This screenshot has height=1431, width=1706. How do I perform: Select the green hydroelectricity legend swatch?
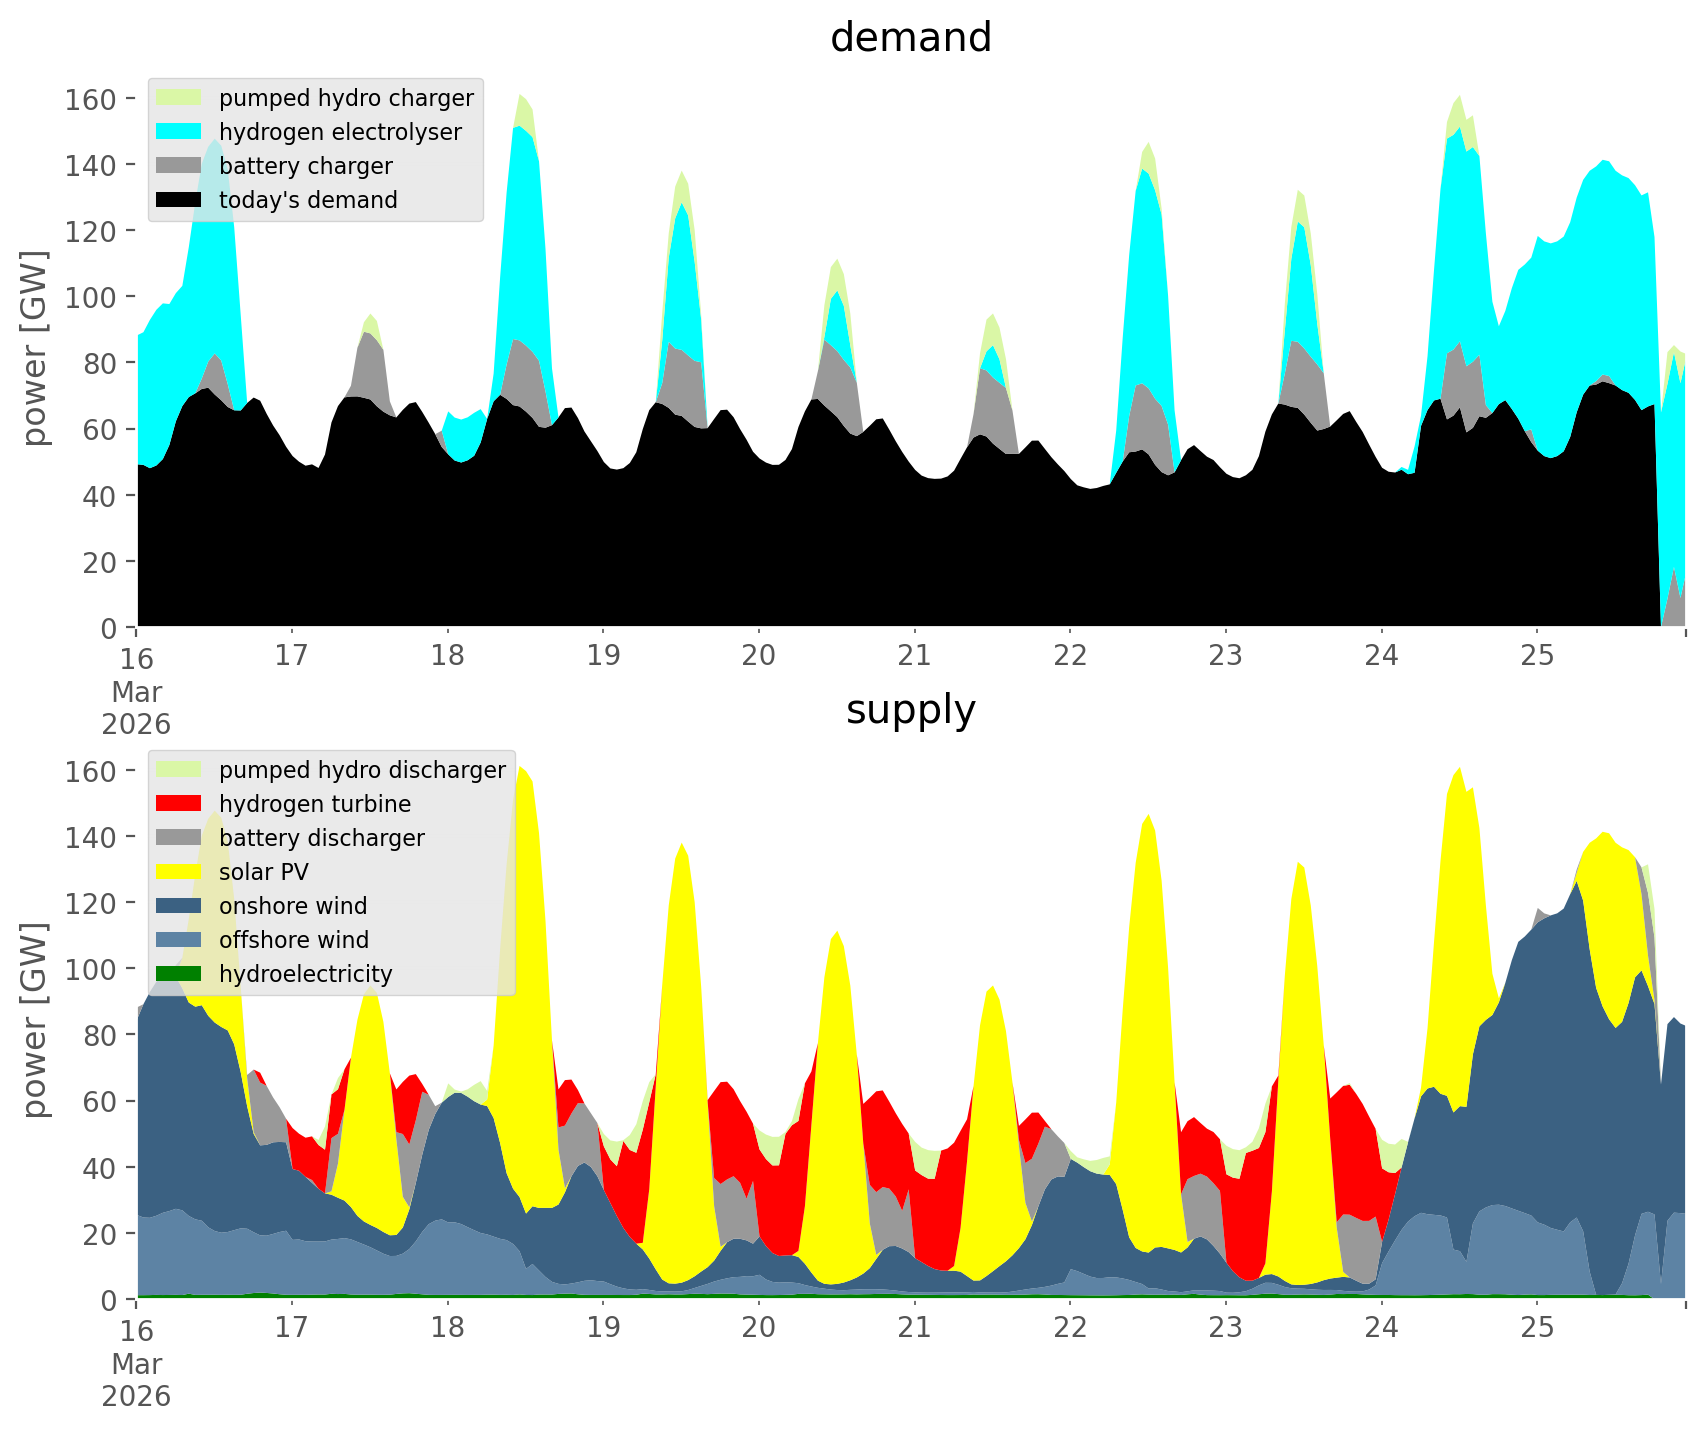[x=179, y=974]
